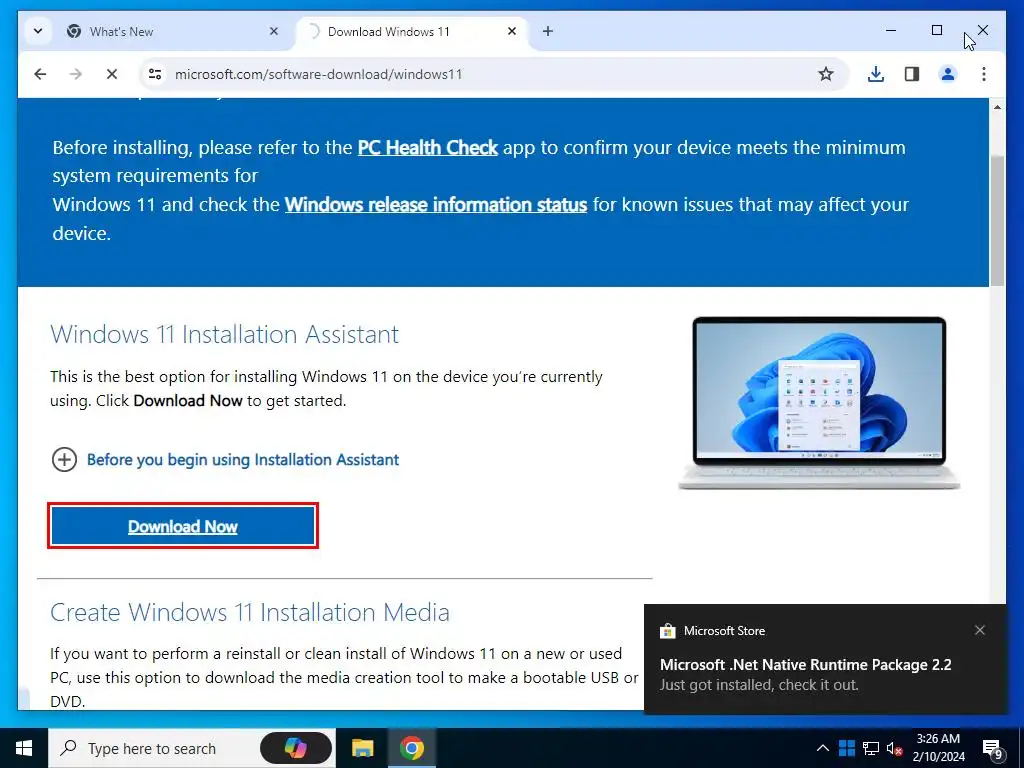Click the Chrome taskbar icon

coord(411,748)
